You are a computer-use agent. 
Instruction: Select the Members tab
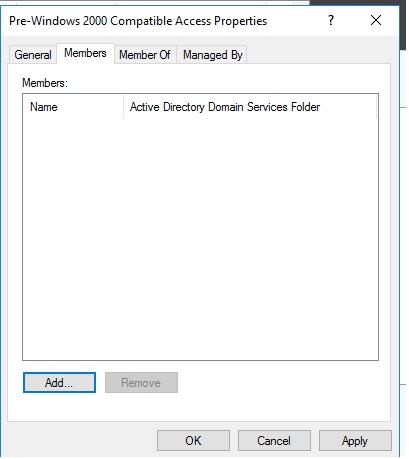(85, 53)
